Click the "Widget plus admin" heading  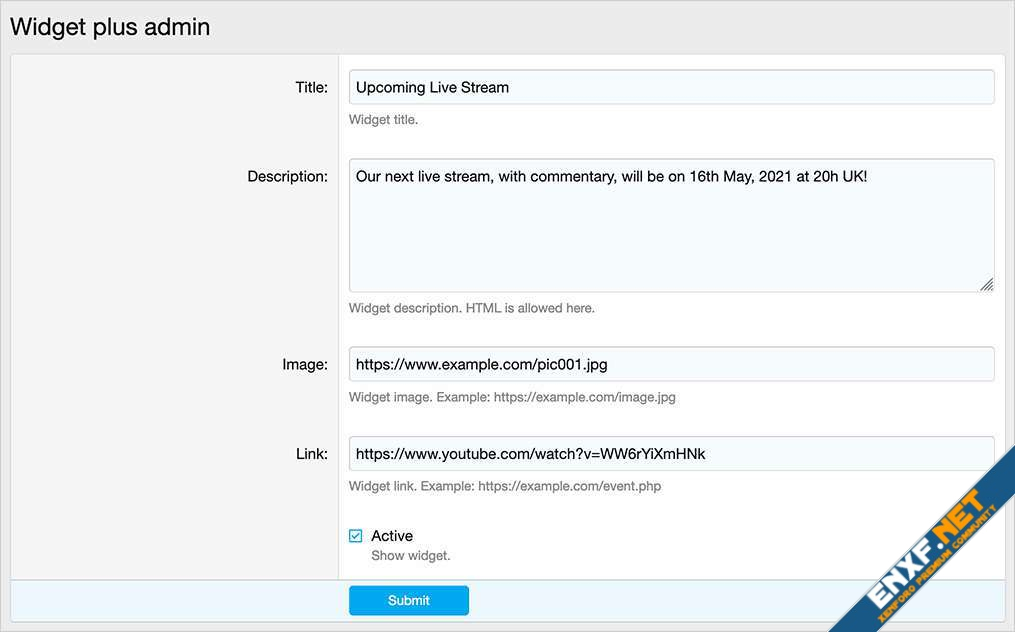tap(110, 27)
